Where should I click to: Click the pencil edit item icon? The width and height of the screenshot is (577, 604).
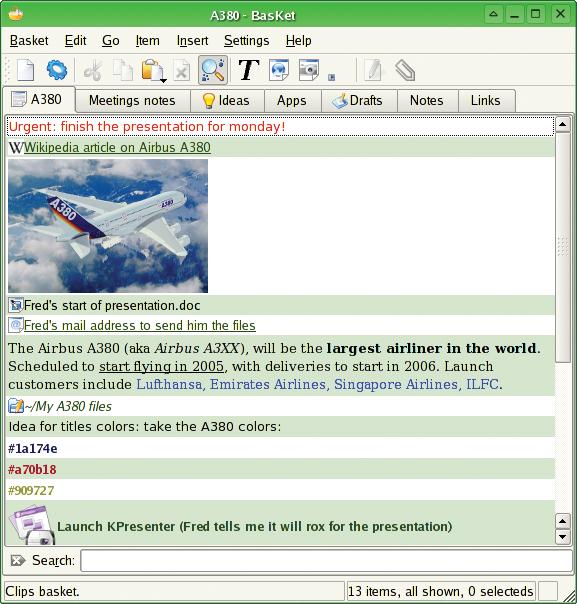tap(374, 70)
